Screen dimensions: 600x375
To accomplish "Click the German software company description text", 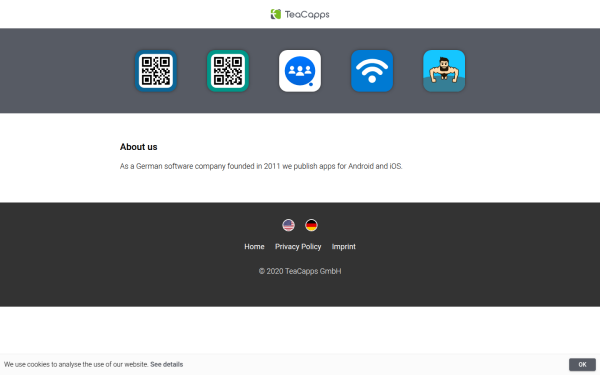I will (x=261, y=166).
